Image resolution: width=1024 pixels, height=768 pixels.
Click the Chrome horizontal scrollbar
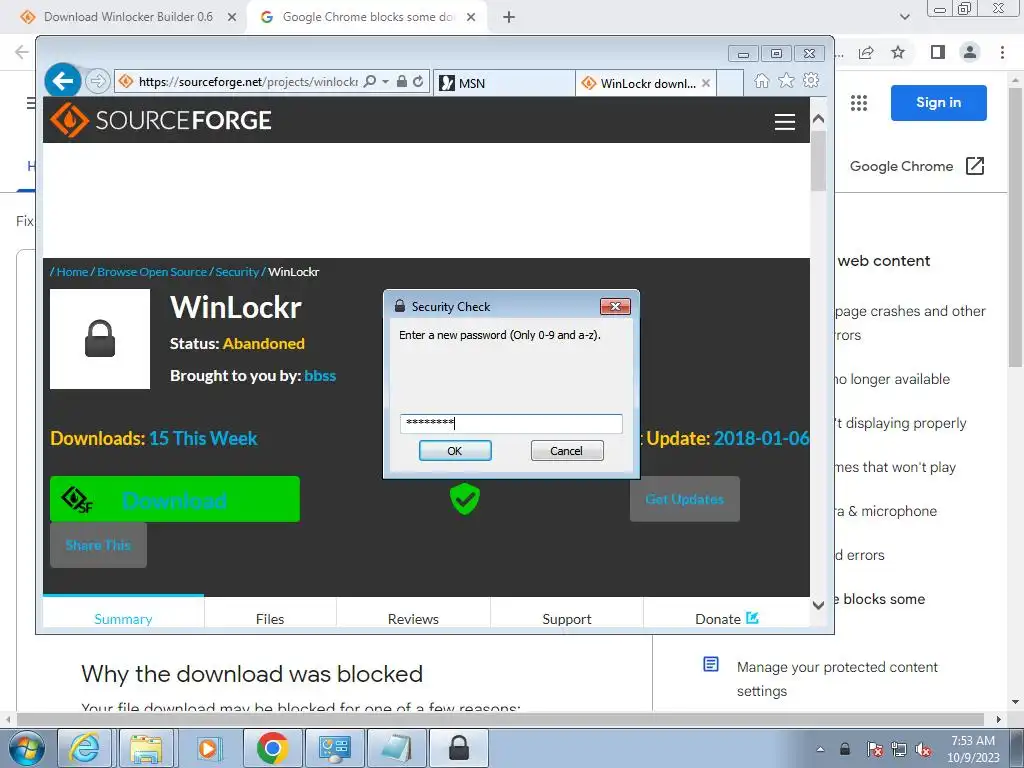500,719
